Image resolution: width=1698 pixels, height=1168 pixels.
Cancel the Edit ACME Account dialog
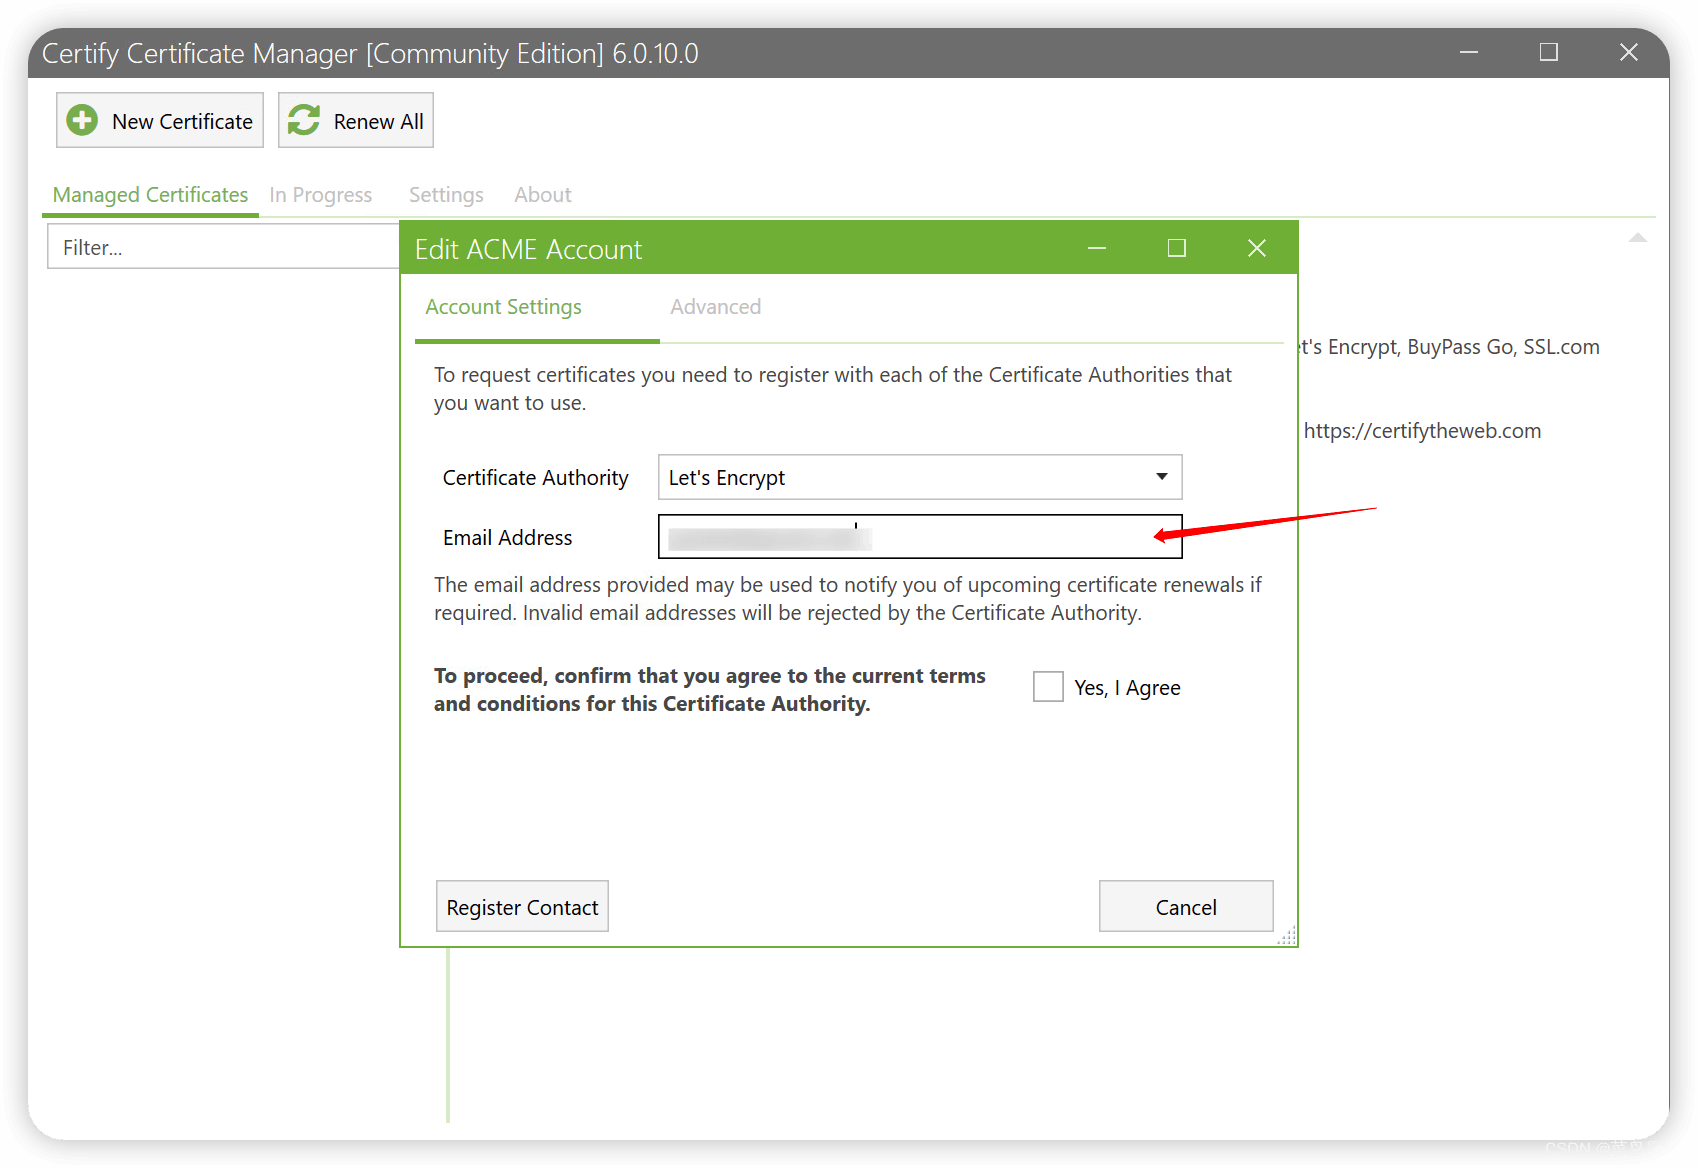pos(1186,907)
